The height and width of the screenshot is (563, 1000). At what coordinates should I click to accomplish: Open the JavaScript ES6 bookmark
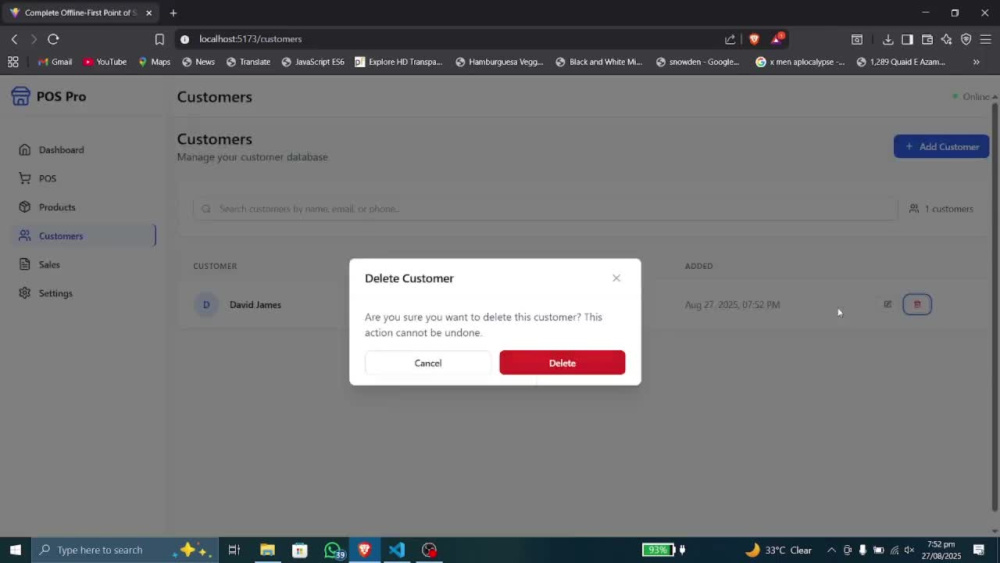tap(312, 62)
